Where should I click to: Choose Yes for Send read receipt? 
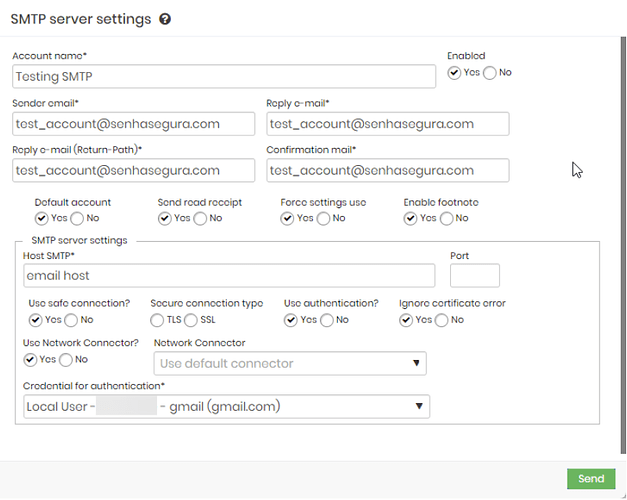(x=164, y=218)
